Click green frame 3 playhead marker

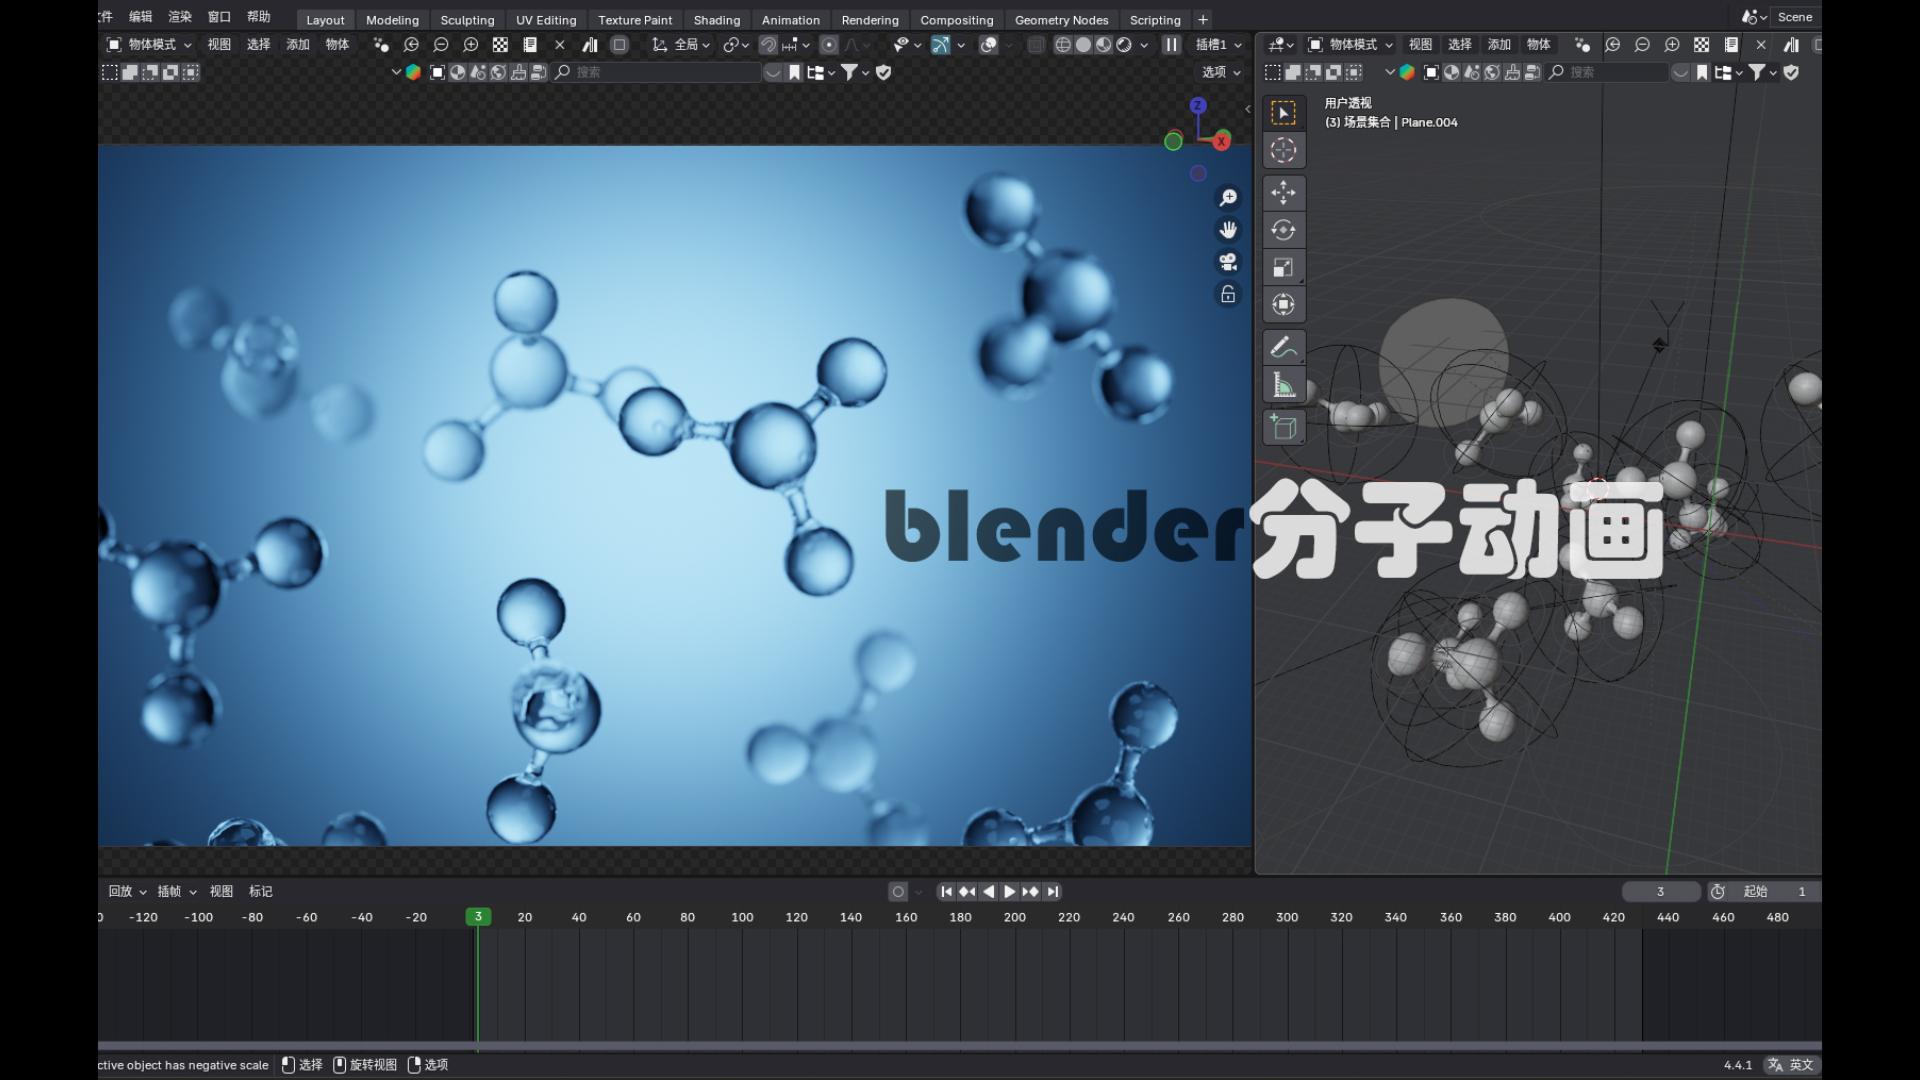click(478, 916)
